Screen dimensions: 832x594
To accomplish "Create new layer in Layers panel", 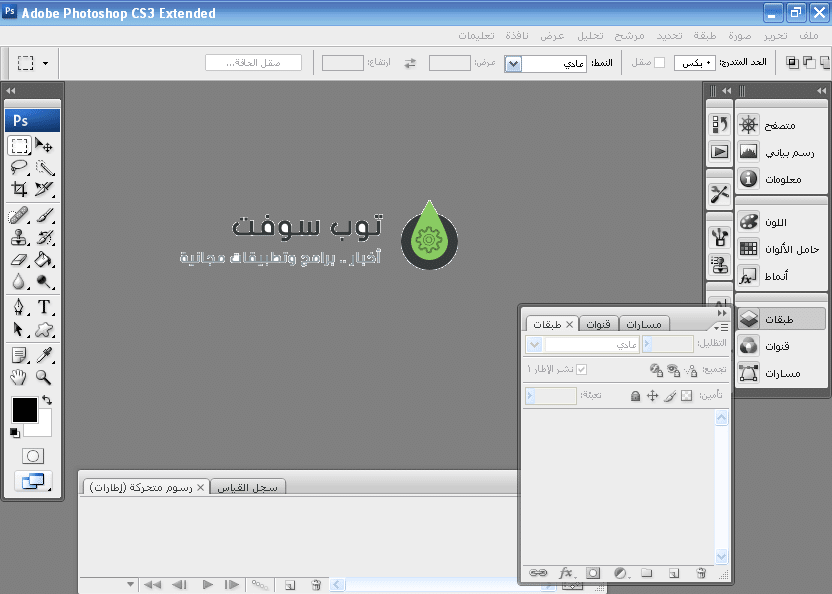I will tap(674, 573).
